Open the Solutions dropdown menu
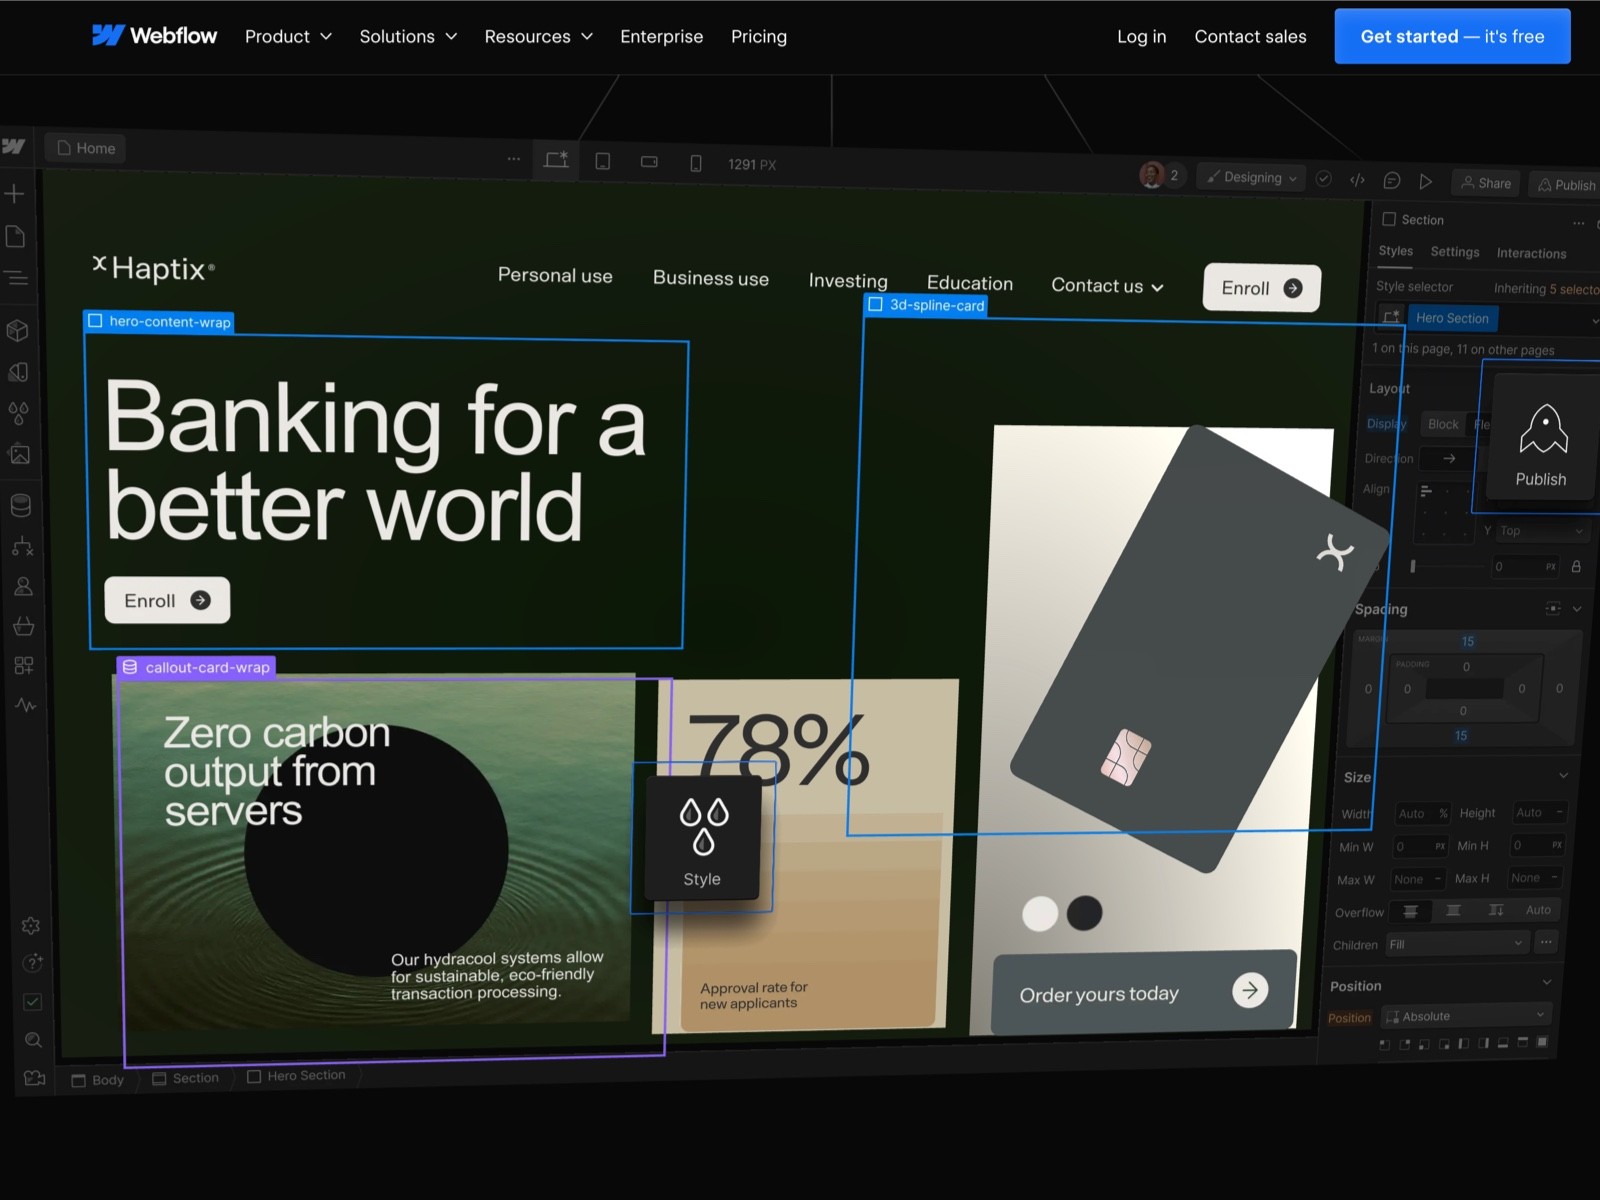Screen dimensions: 1600x1200 coord(408,37)
